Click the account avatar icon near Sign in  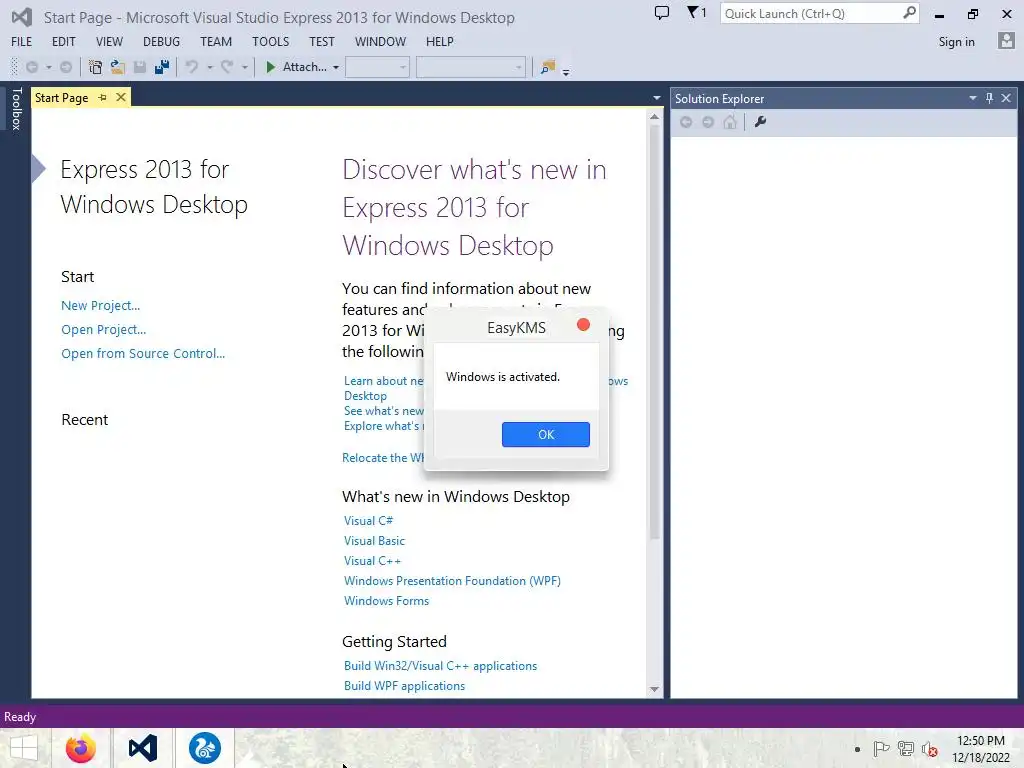pos(1006,41)
